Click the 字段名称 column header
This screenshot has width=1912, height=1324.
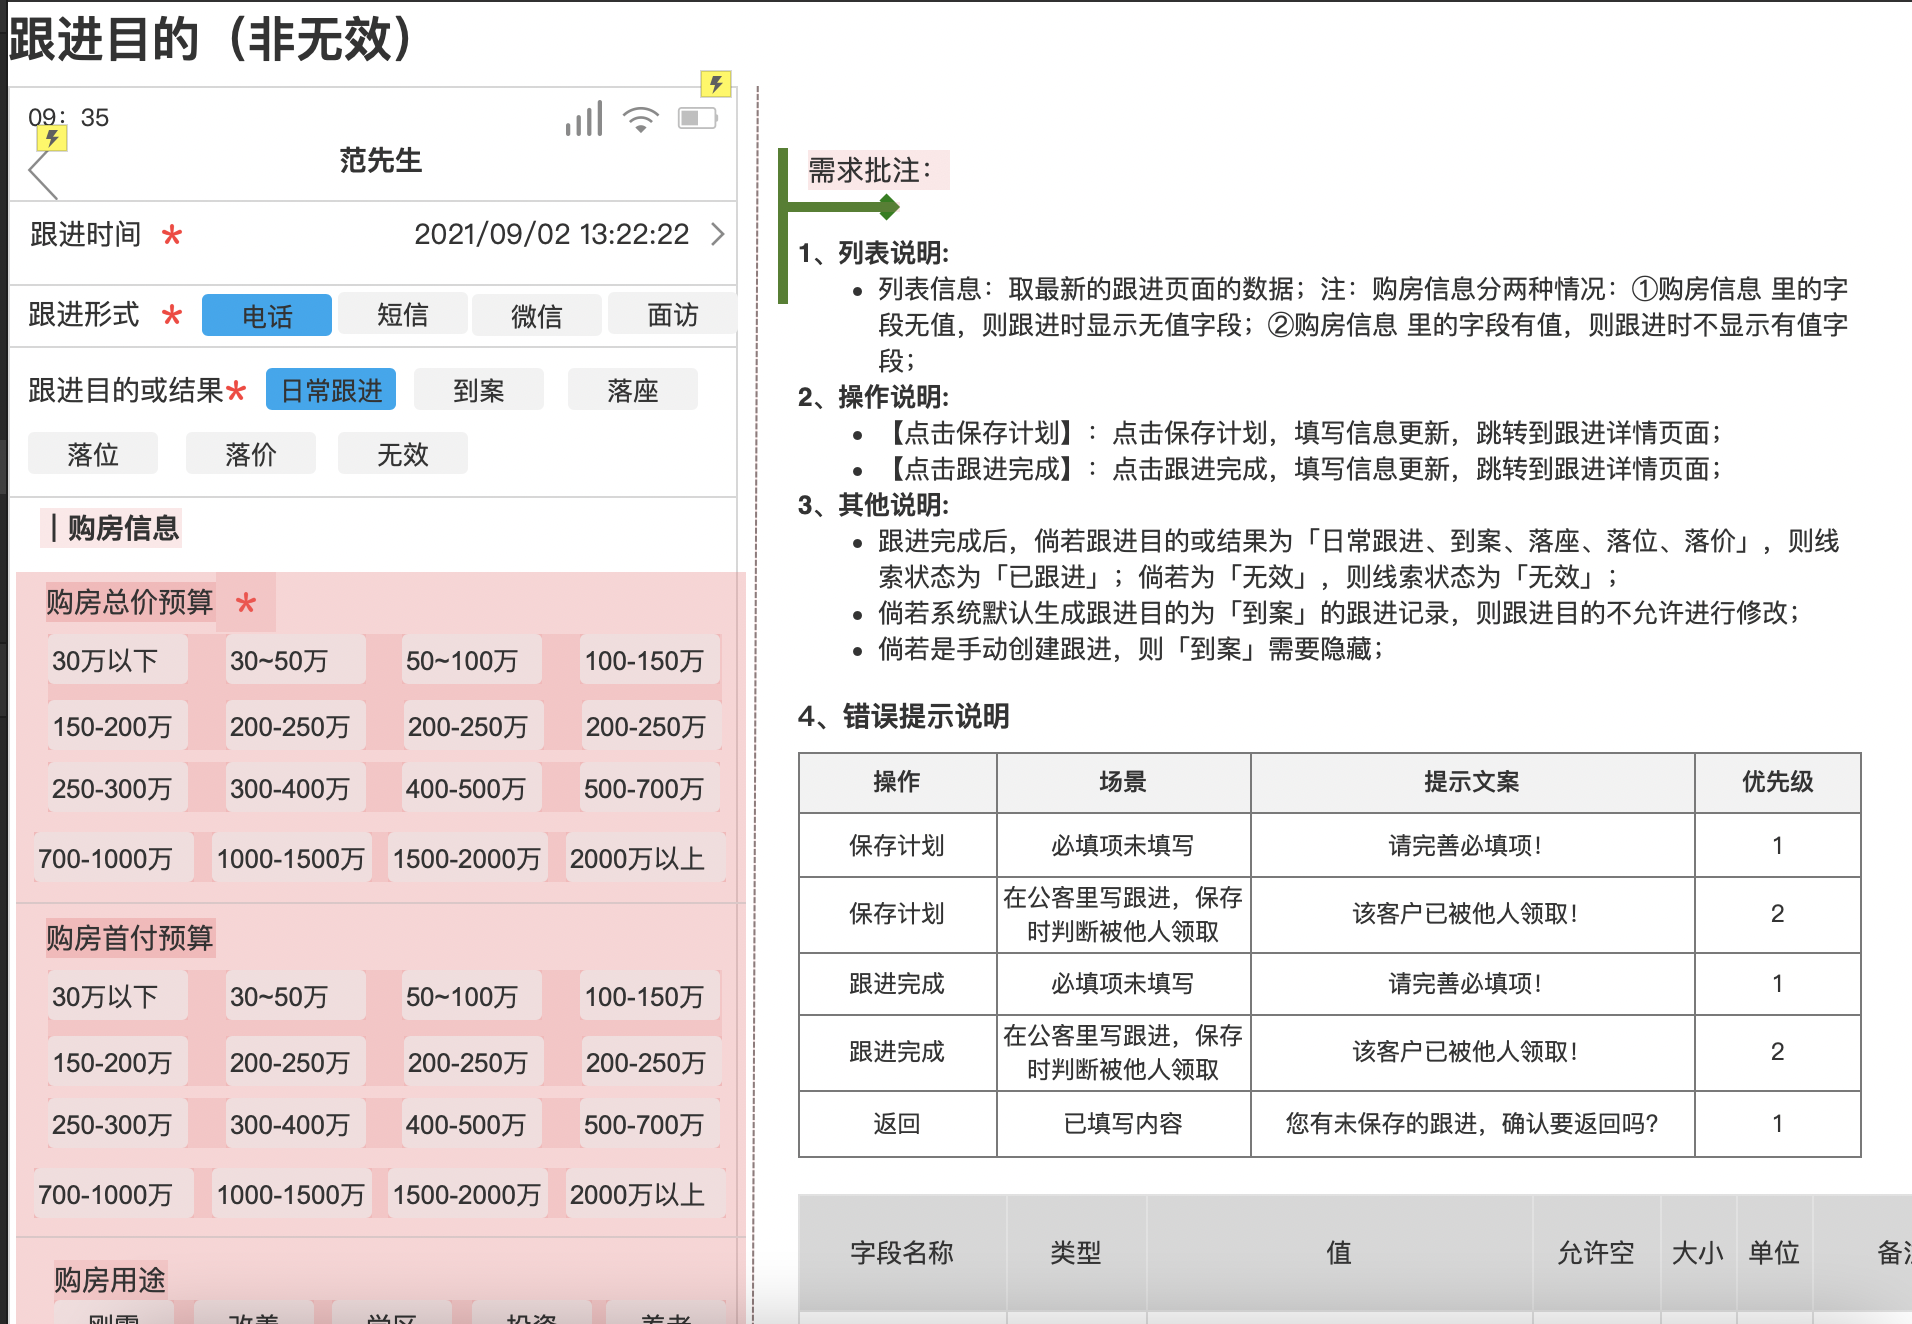[902, 1252]
